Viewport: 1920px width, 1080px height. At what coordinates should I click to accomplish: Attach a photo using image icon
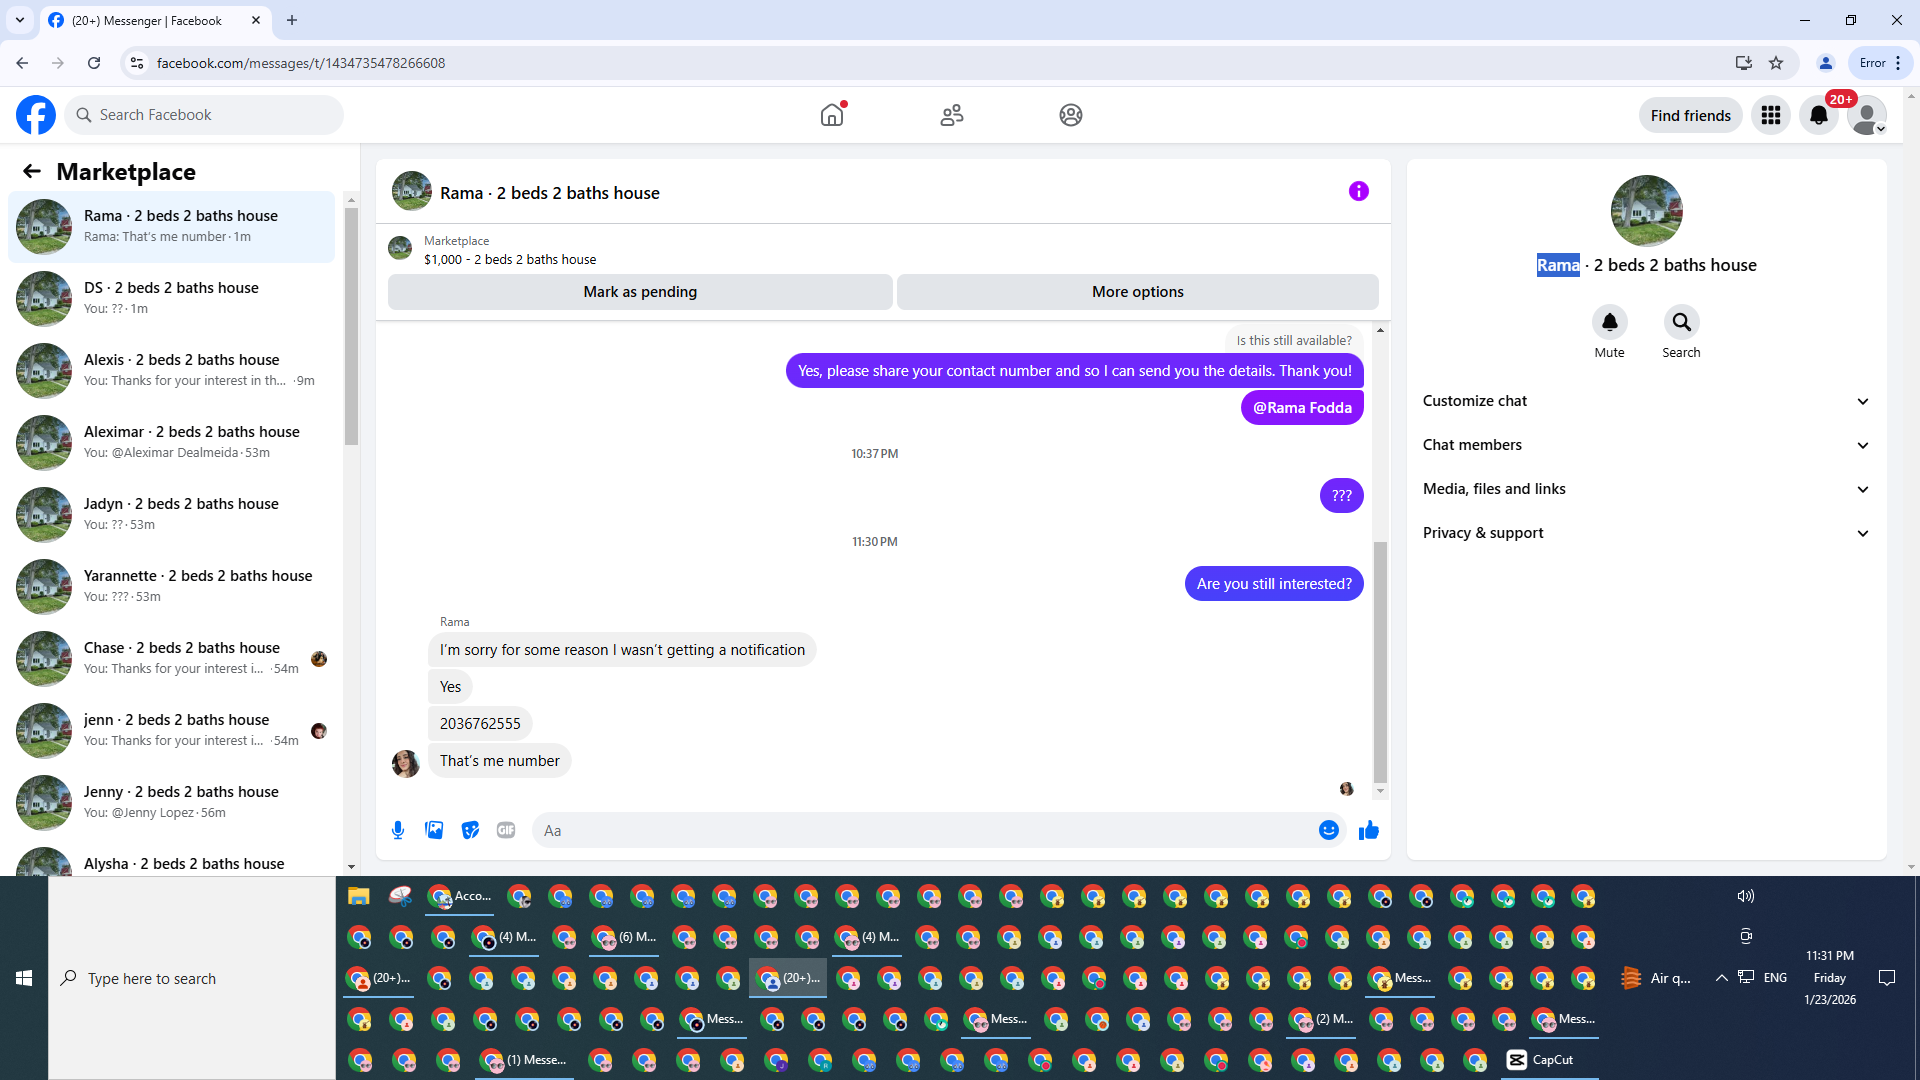coord(434,830)
